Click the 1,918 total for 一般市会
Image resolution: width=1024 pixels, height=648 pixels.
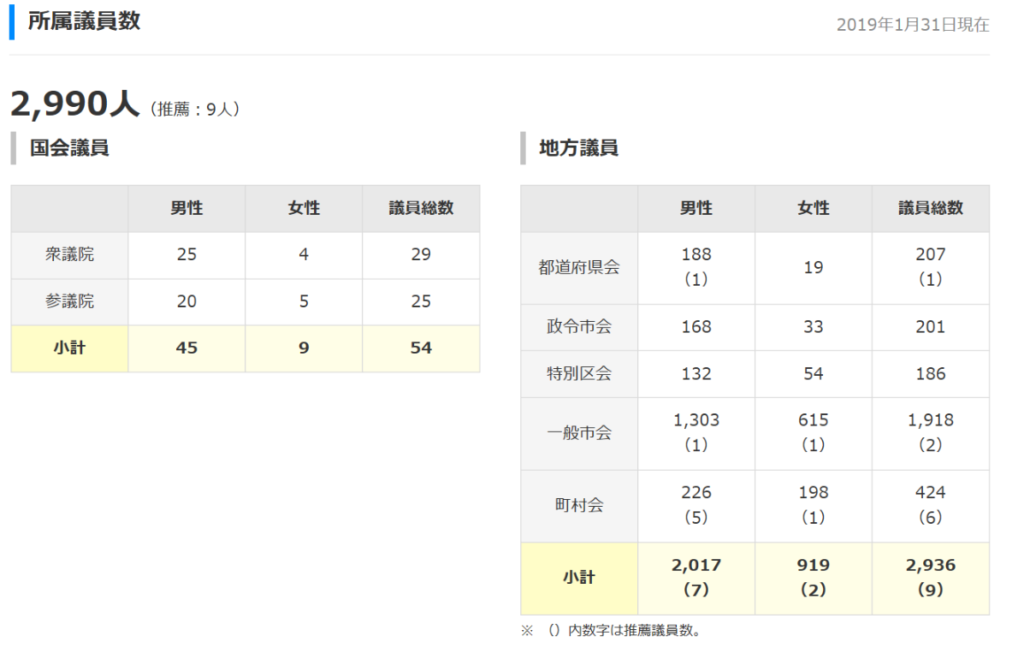pyautogui.click(x=930, y=421)
